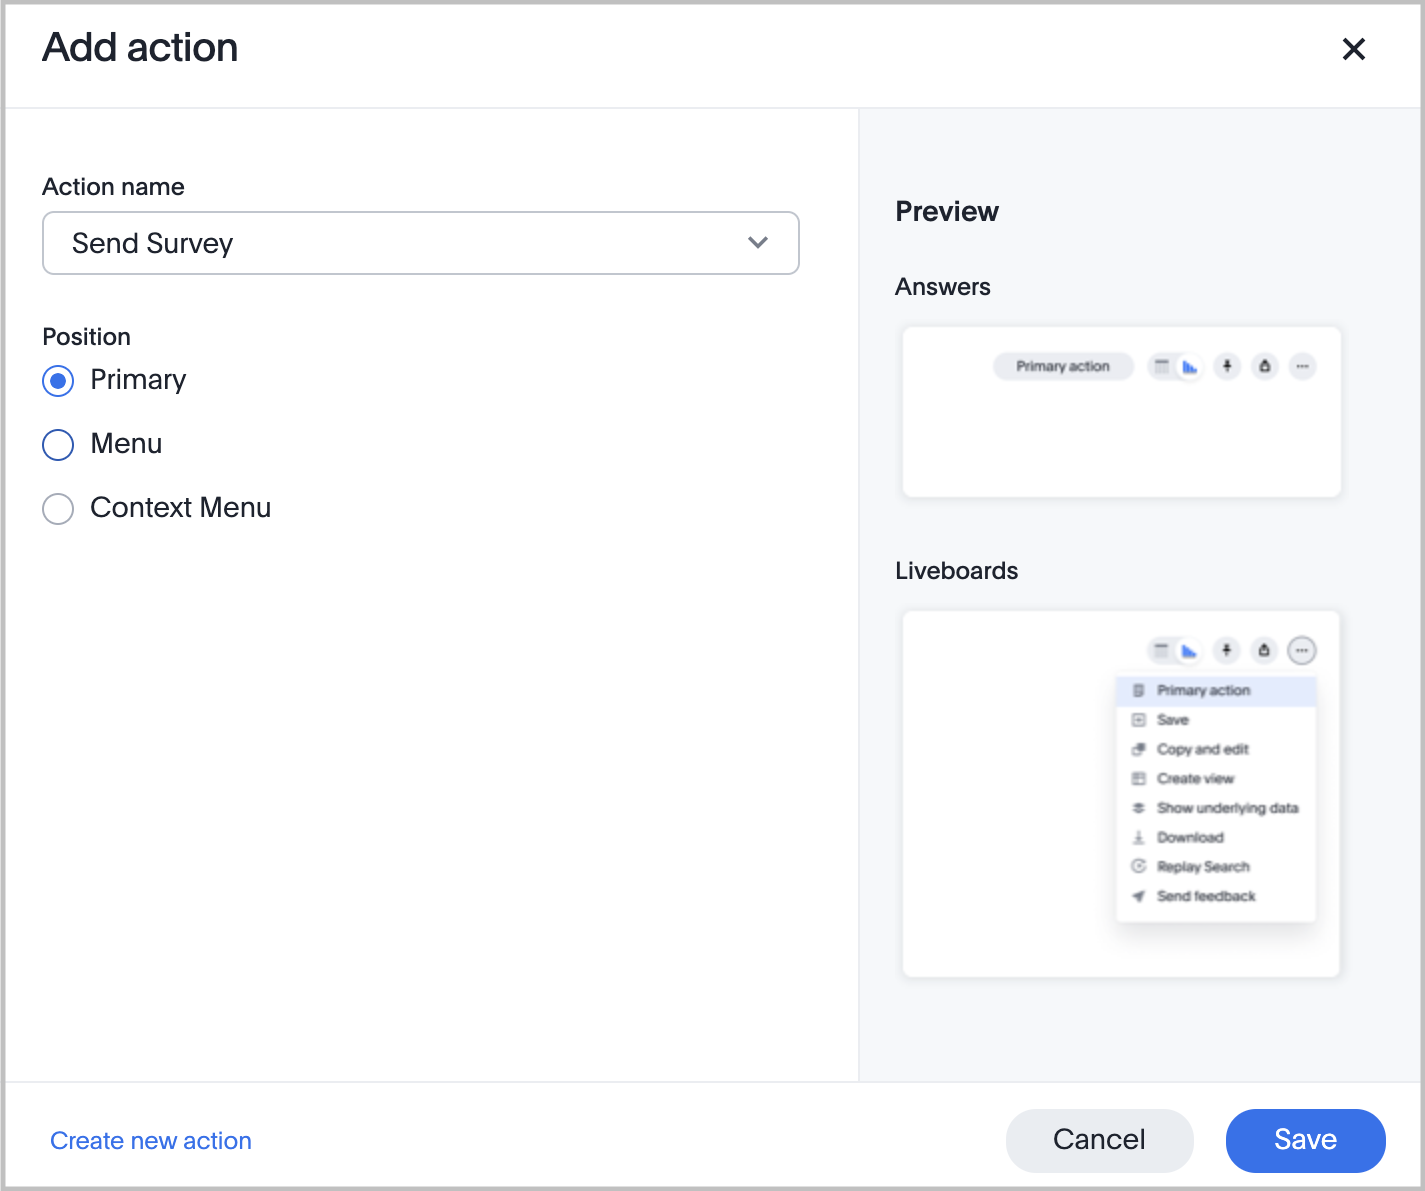Click the Save button
The width and height of the screenshot is (1425, 1191).
click(x=1305, y=1140)
